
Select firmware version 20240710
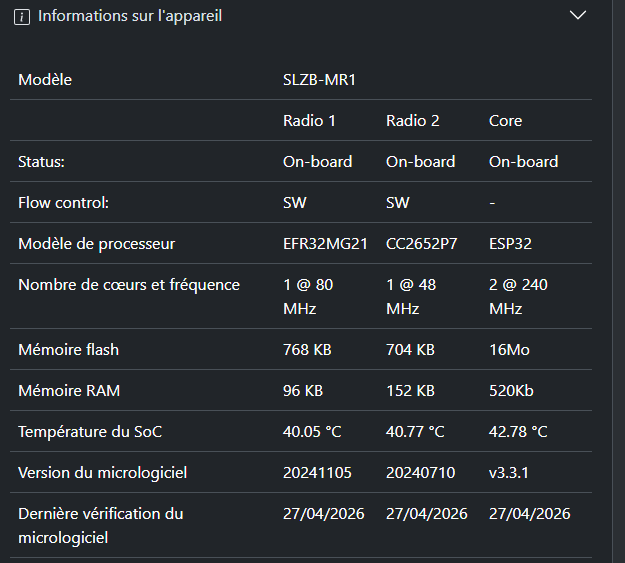coord(421,473)
